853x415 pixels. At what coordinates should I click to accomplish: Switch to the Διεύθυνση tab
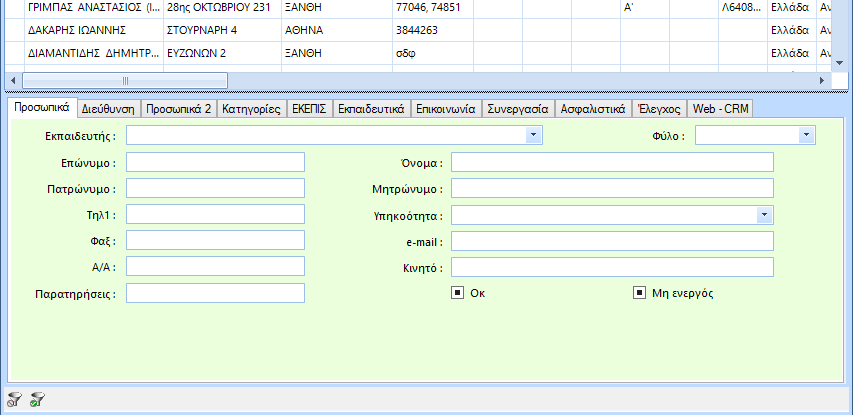(x=108, y=108)
